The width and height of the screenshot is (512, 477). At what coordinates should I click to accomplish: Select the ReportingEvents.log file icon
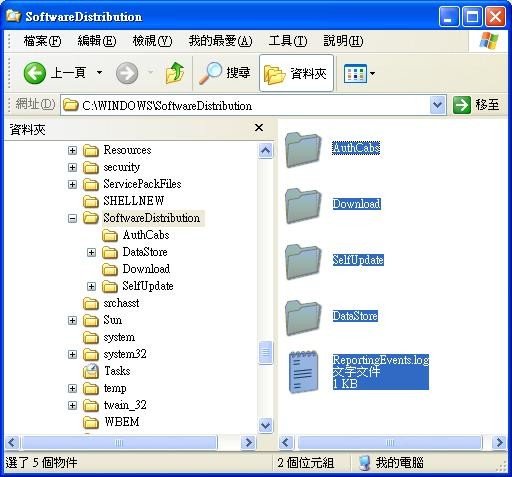(x=303, y=372)
